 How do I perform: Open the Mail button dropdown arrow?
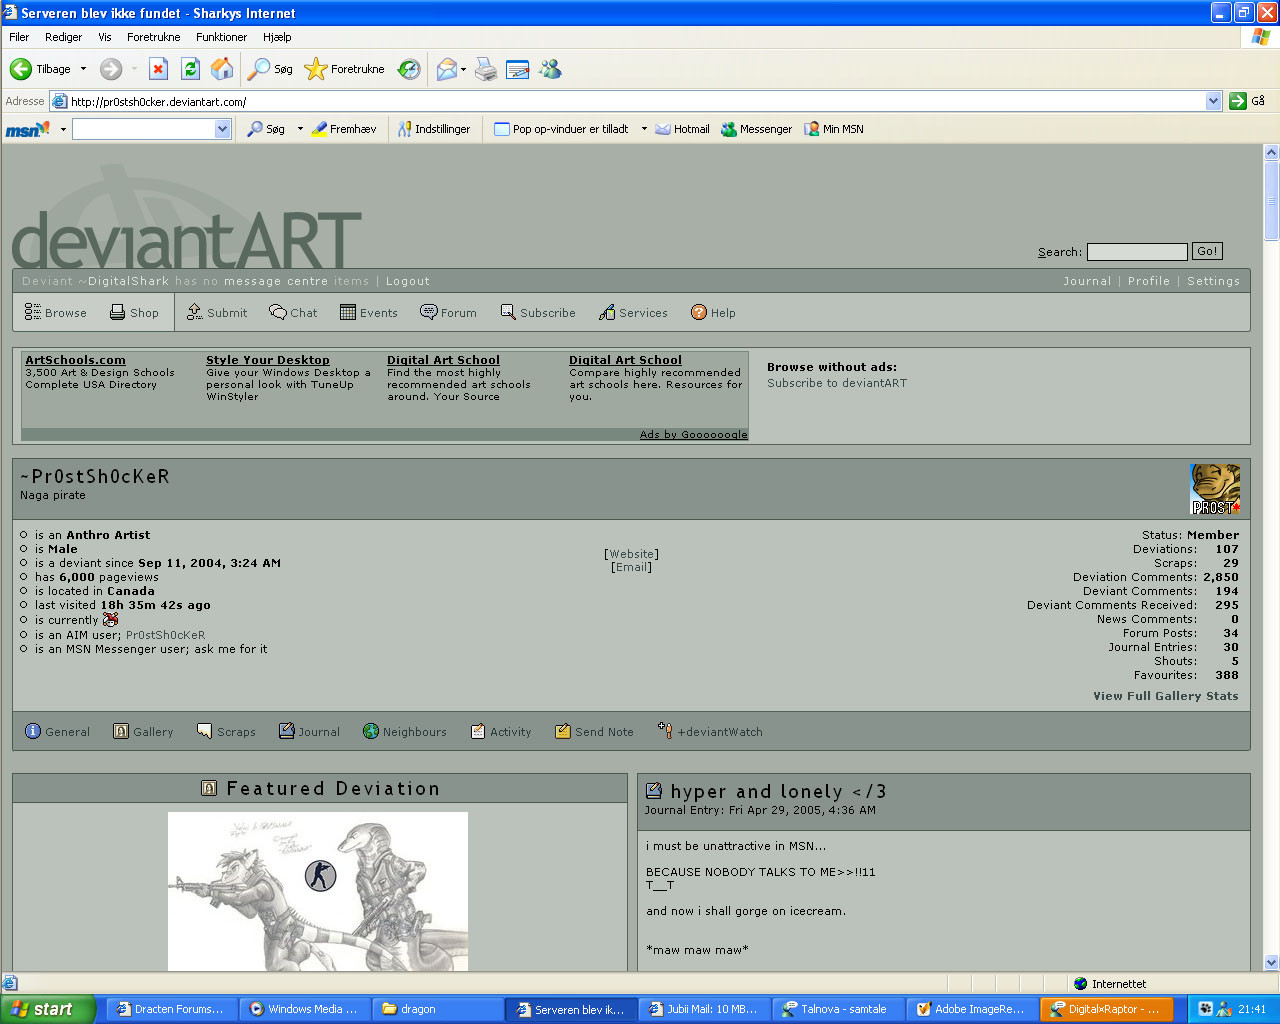coord(463,70)
